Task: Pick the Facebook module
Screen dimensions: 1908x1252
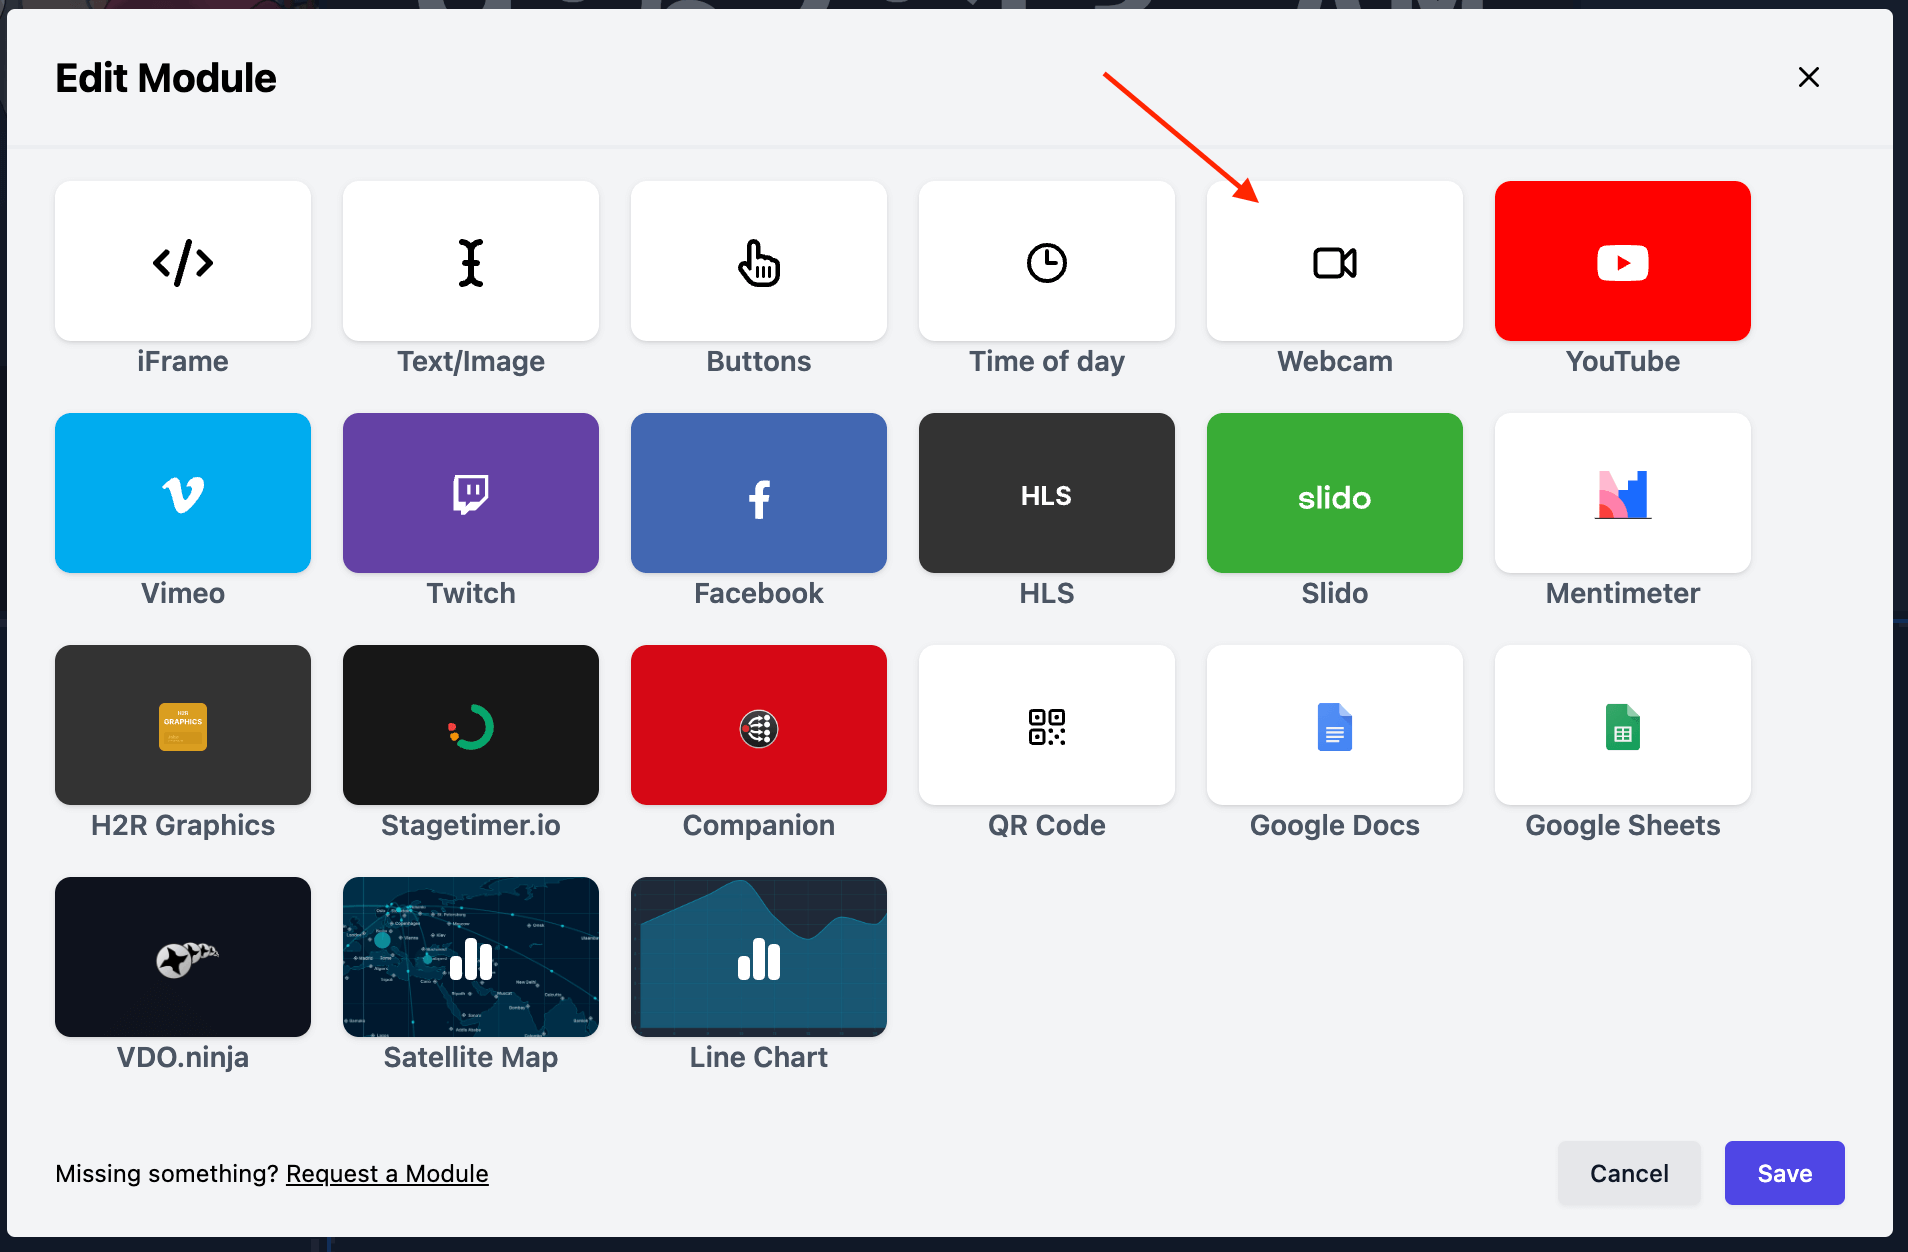Action: tap(758, 493)
